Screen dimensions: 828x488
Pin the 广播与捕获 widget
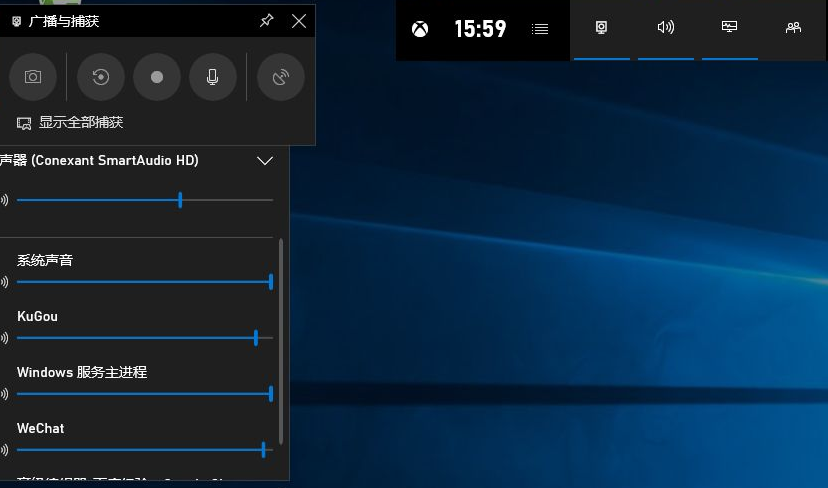[x=266, y=21]
